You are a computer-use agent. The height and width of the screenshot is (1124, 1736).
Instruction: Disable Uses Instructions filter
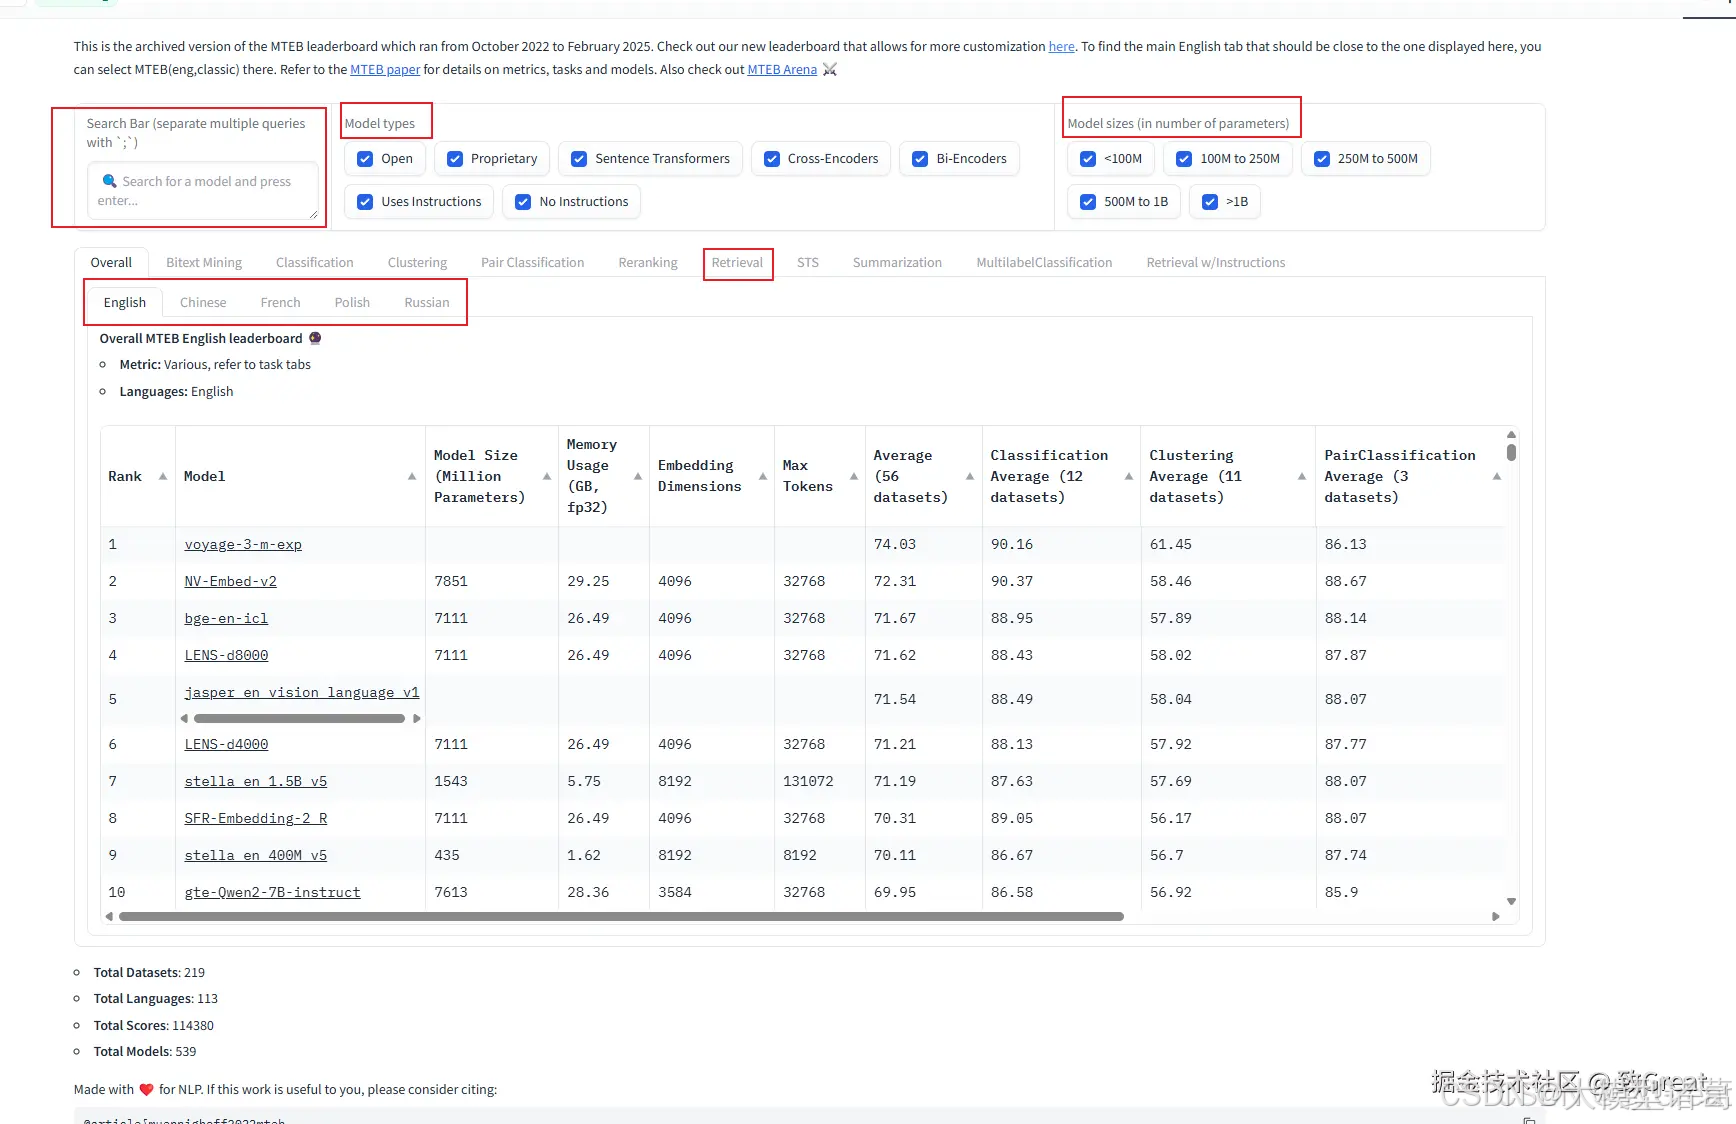coord(365,202)
